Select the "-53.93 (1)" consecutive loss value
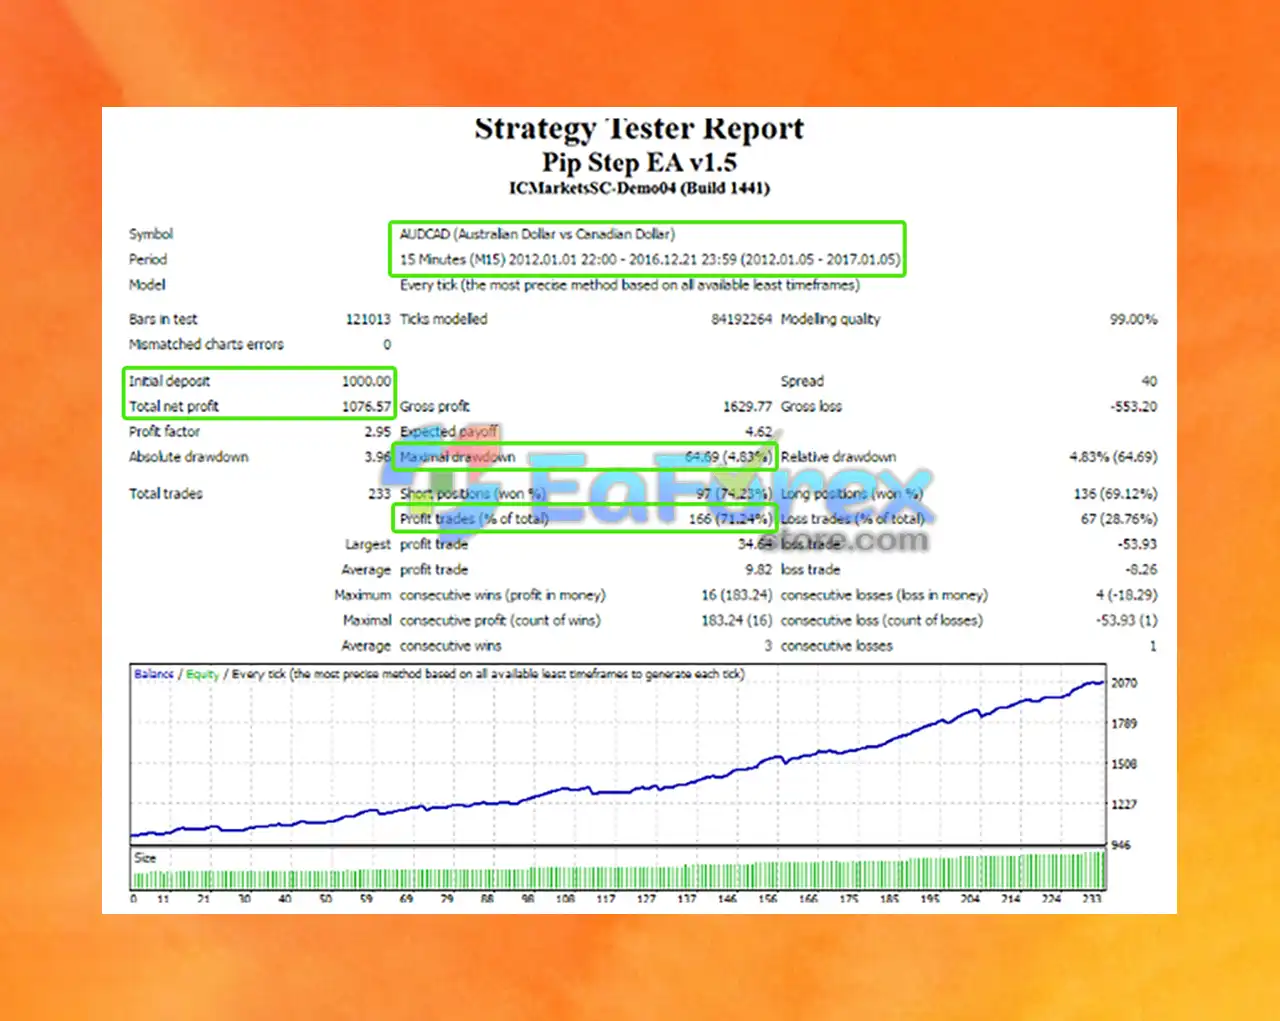Screen dimensions: 1280x1021 1126,621
